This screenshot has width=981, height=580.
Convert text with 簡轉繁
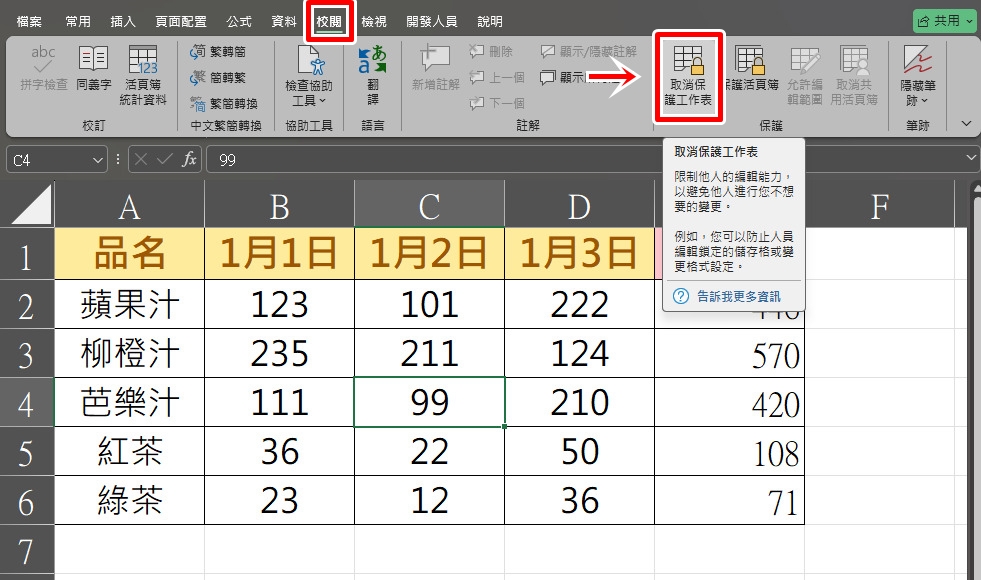pyautogui.click(x=218, y=78)
